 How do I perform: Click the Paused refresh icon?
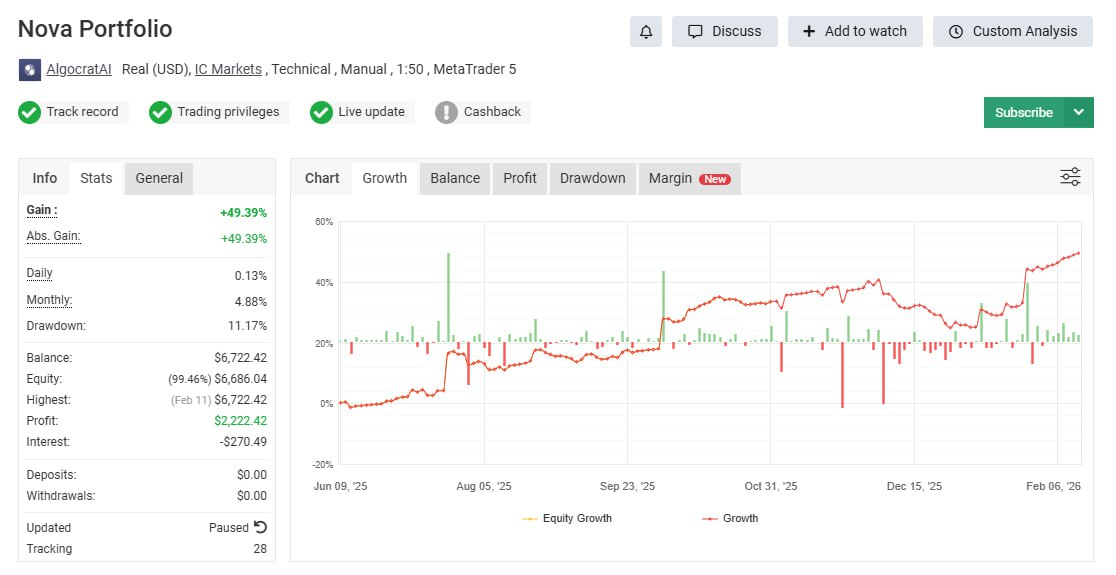click(261, 527)
